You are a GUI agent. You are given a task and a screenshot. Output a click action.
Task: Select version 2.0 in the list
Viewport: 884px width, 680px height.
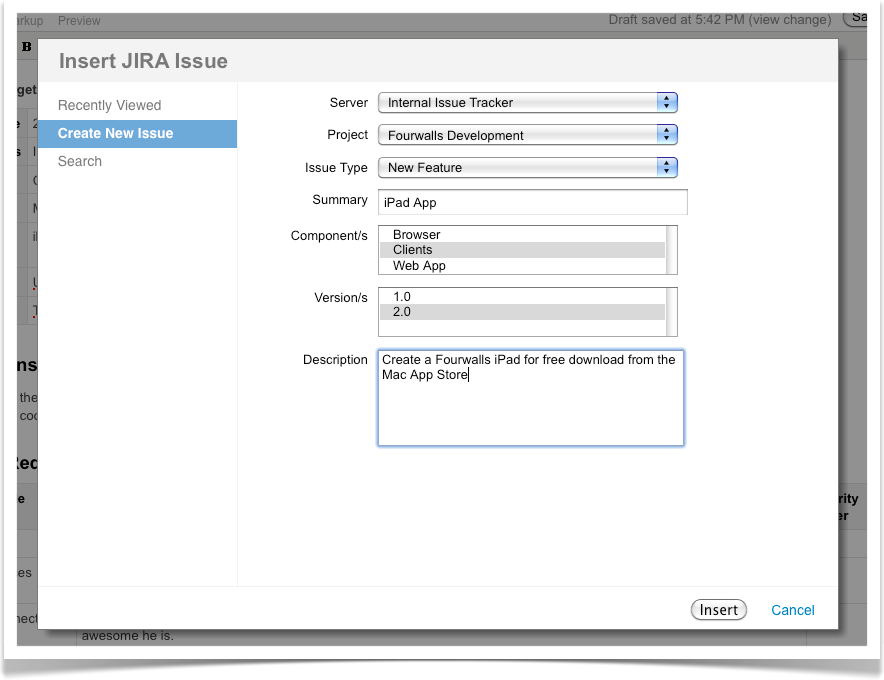point(523,312)
